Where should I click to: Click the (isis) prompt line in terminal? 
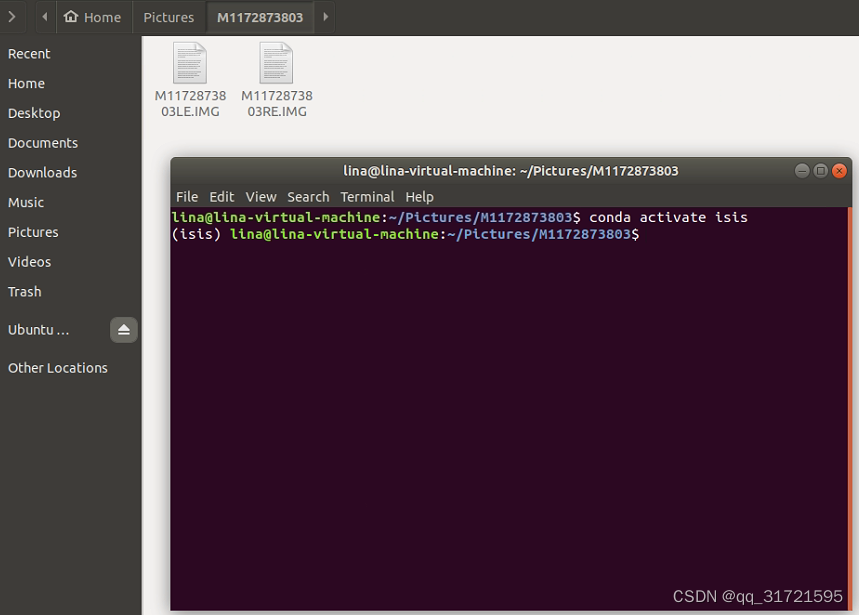pyautogui.click(x=405, y=234)
